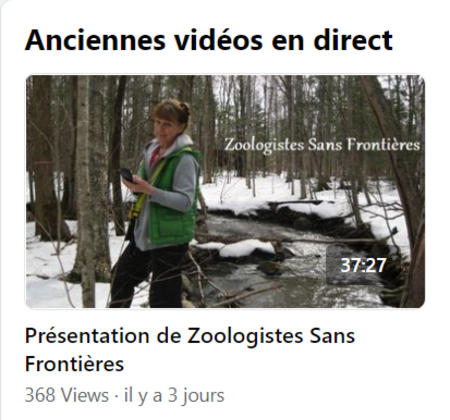This screenshot has height=420, width=450.
Task: Click the il y a 3 jours timestamp
Action: coord(174,396)
